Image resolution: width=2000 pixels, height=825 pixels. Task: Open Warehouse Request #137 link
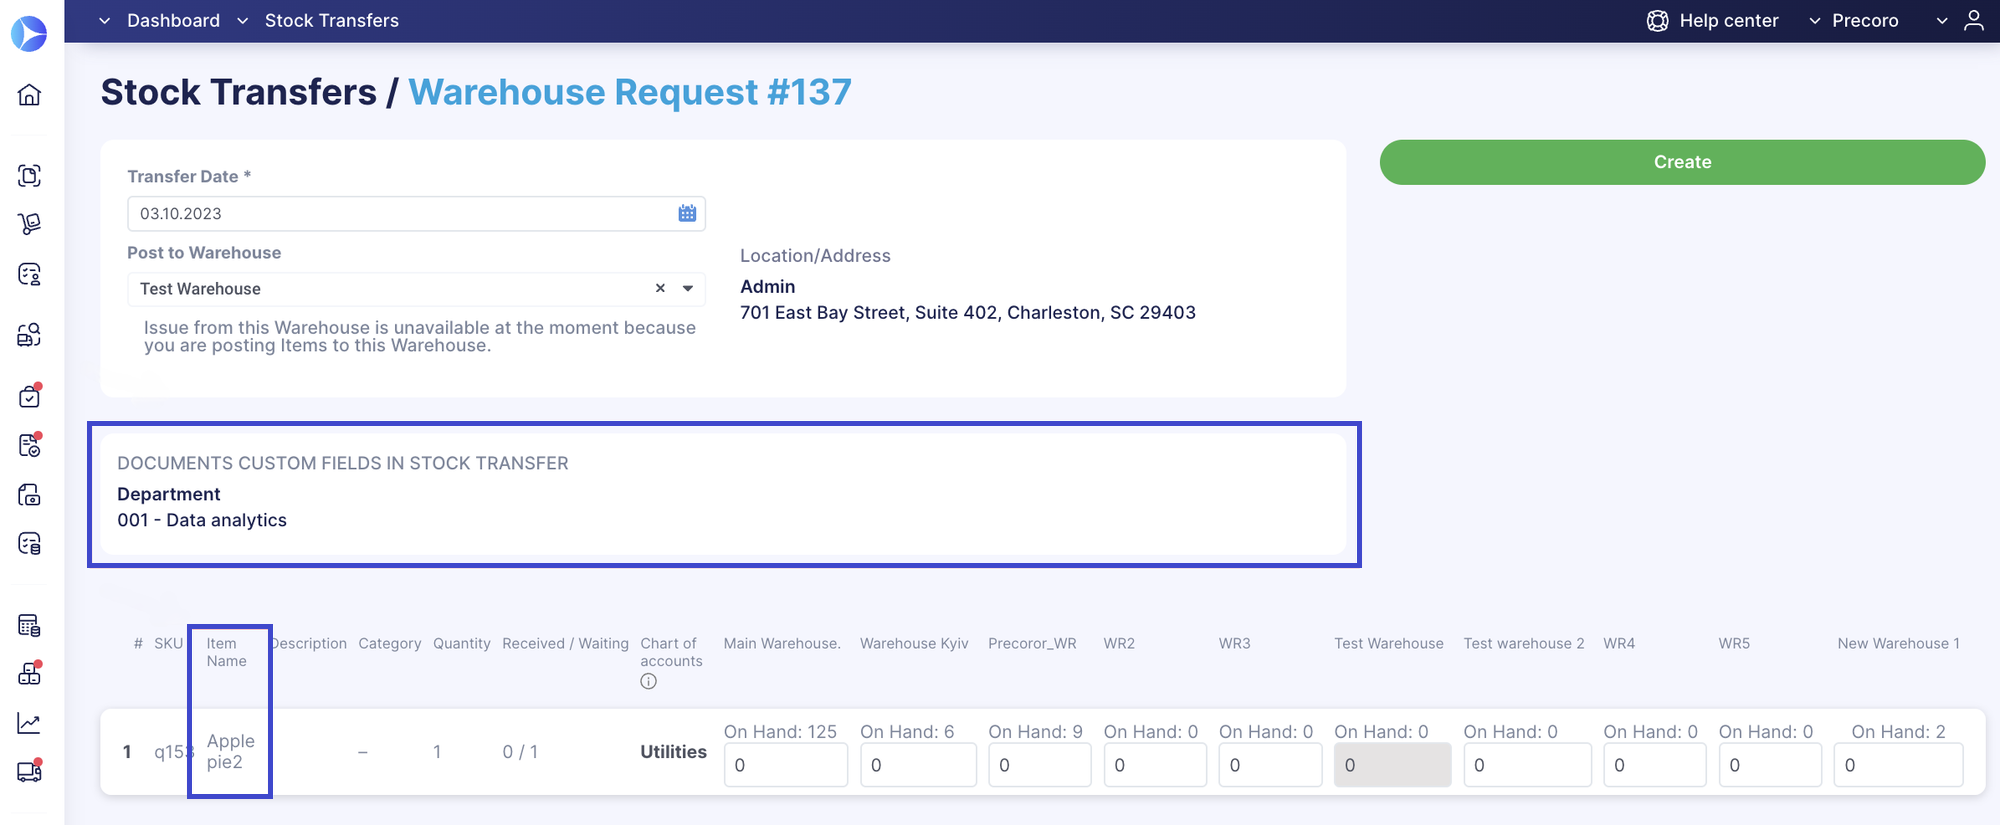pos(630,92)
